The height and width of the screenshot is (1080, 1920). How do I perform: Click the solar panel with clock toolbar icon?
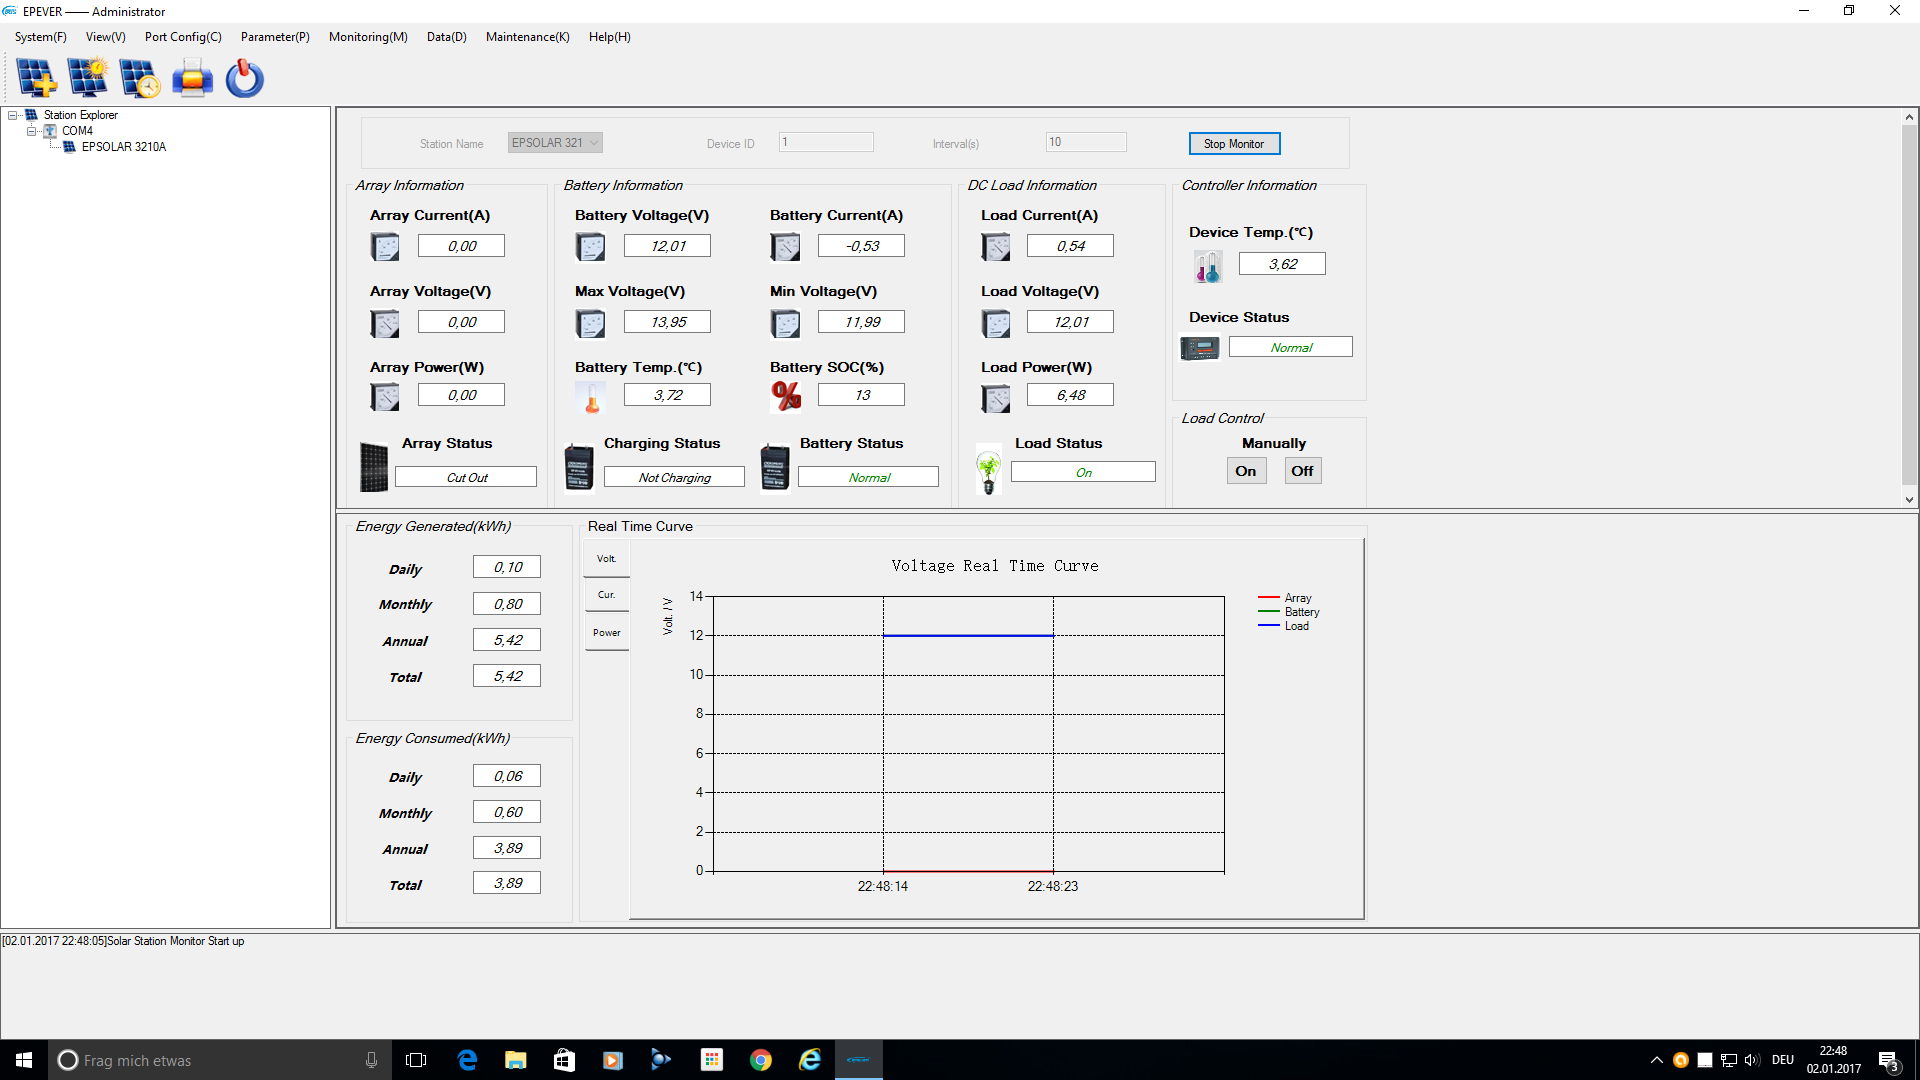pos(140,78)
